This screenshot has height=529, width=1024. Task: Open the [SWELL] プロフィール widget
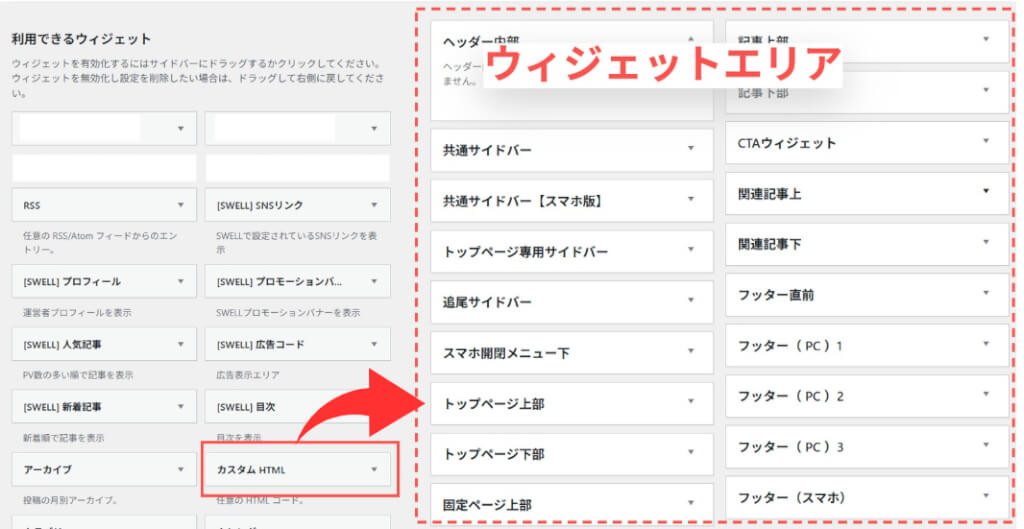coord(100,282)
